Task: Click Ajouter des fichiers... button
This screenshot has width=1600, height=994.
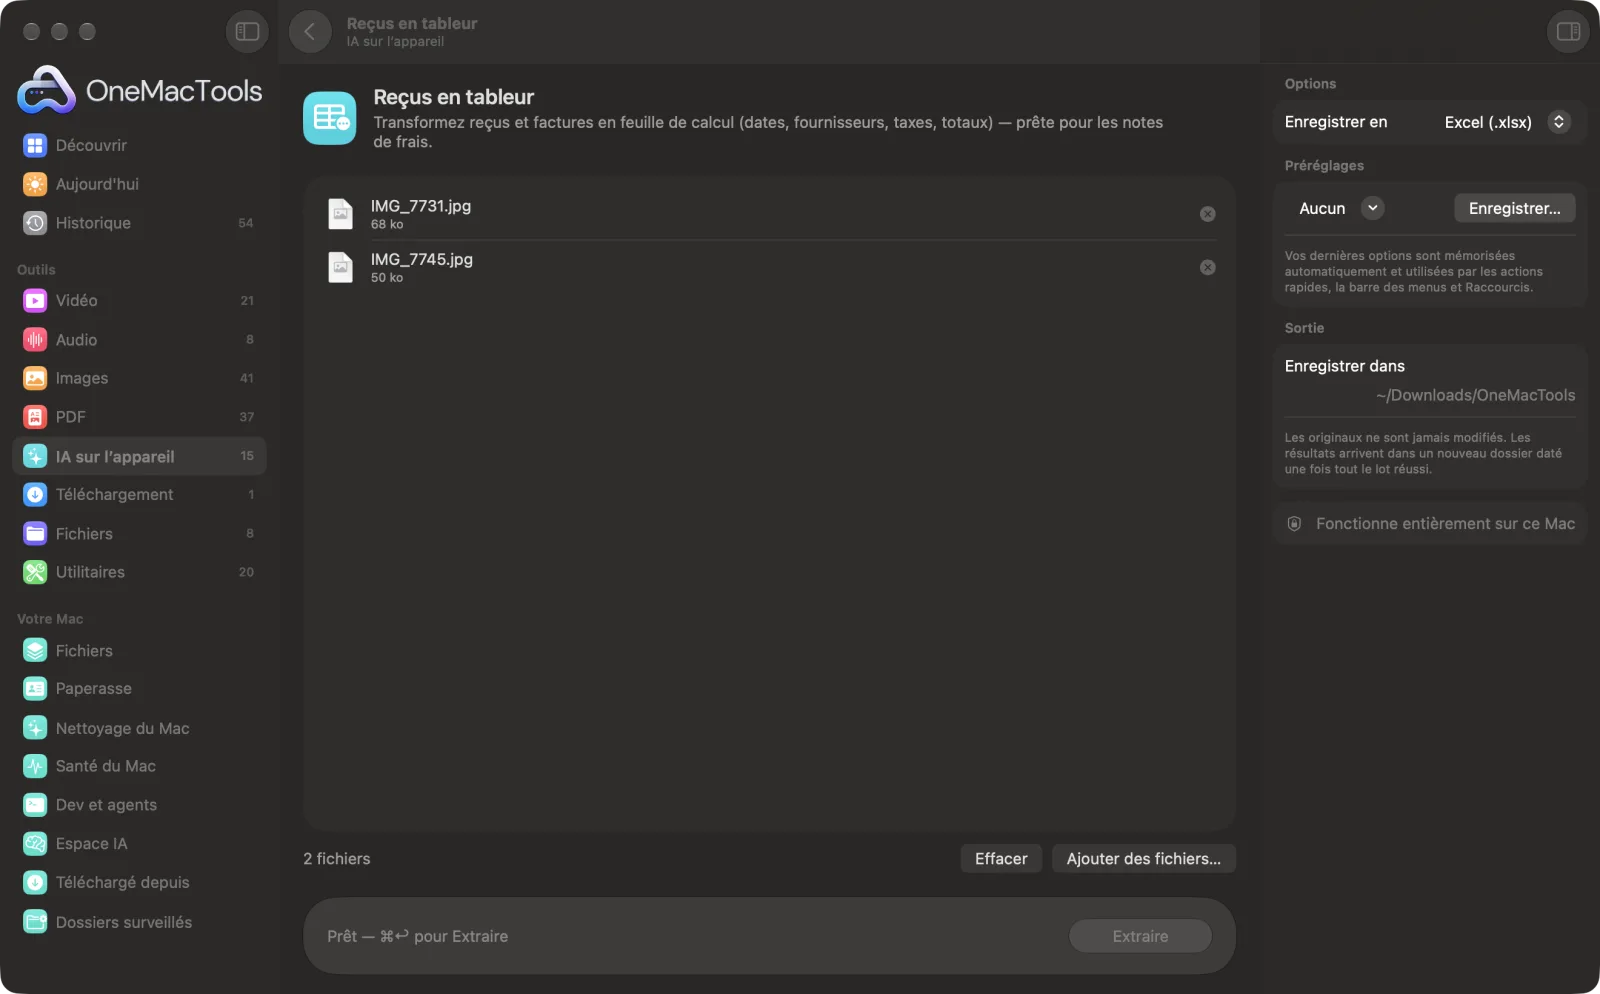Action: coord(1143,859)
